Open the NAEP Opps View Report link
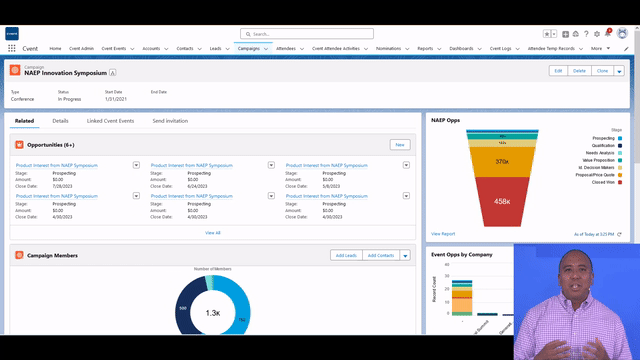The height and width of the screenshot is (360, 640). (443, 234)
